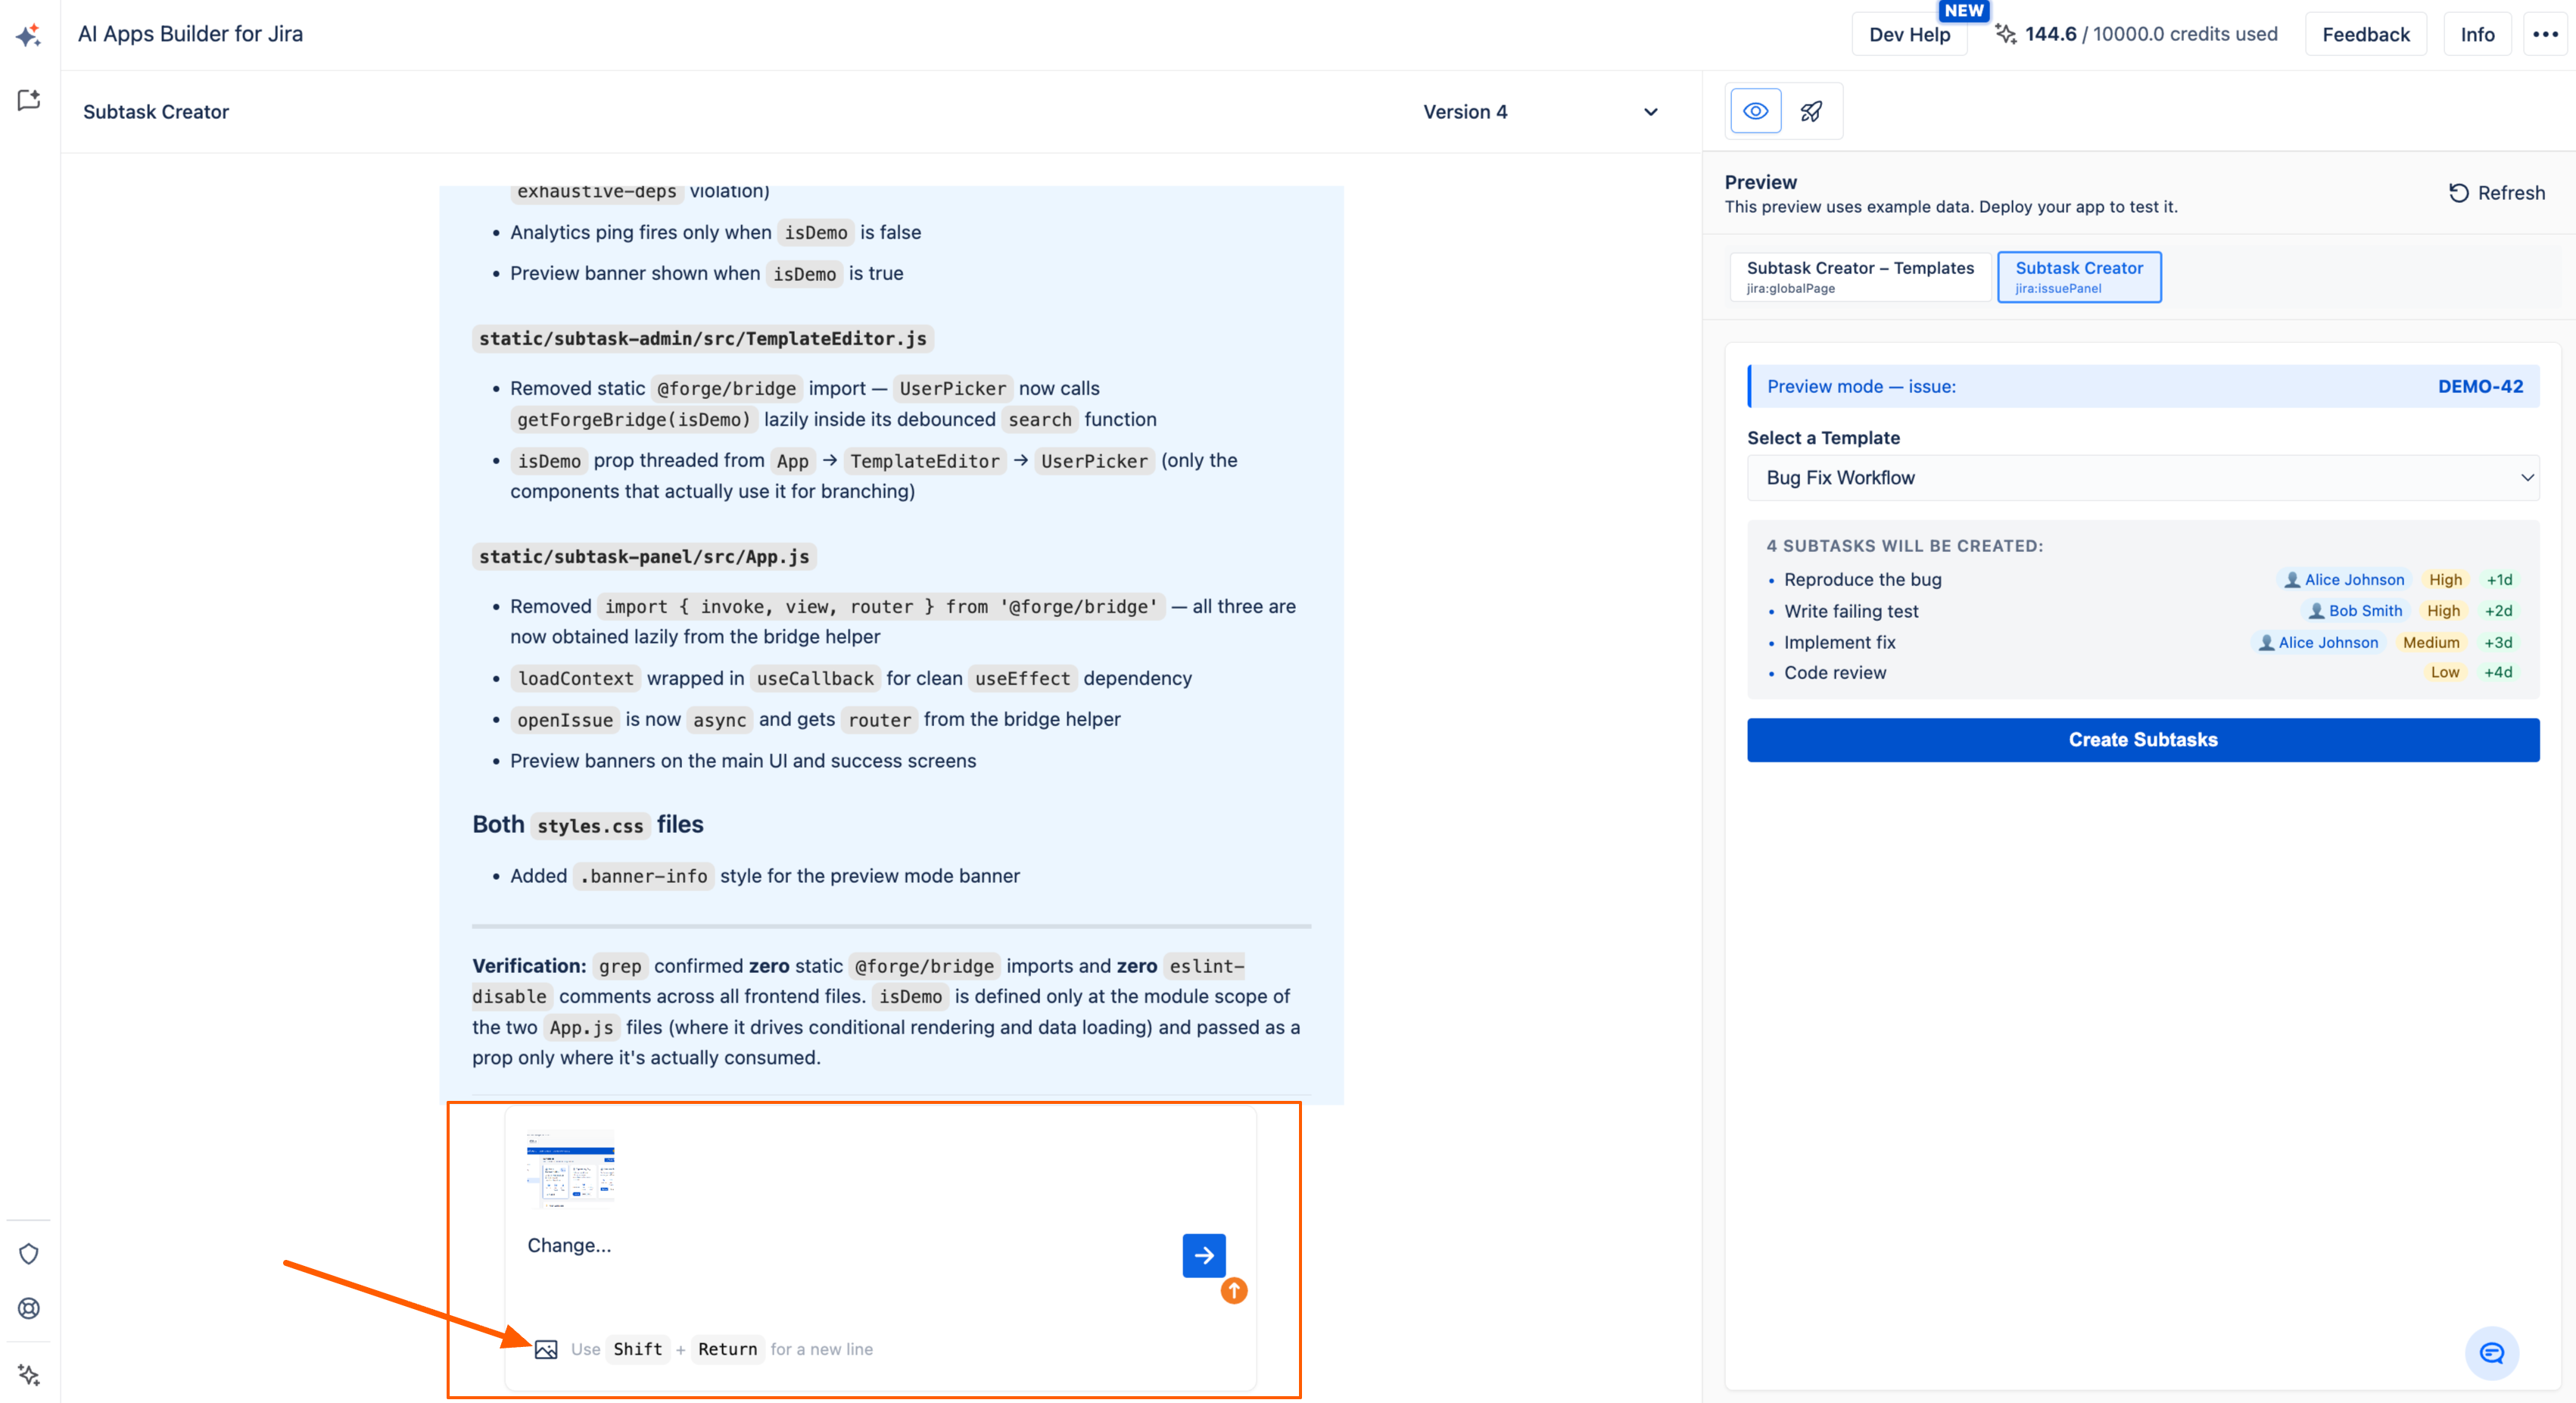2576x1403 pixels.
Task: Click the AI sparkle logo in the sidebar
Action: click(x=29, y=35)
